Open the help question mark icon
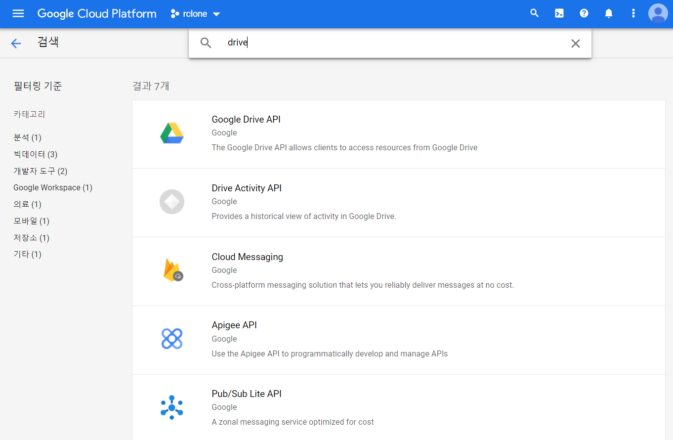Image resolution: width=673 pixels, height=440 pixels. 584,14
